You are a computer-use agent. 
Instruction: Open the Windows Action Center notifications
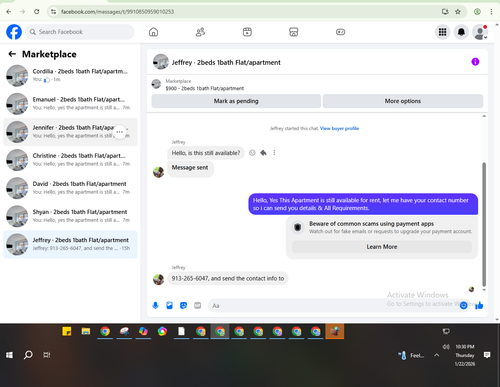(x=487, y=355)
